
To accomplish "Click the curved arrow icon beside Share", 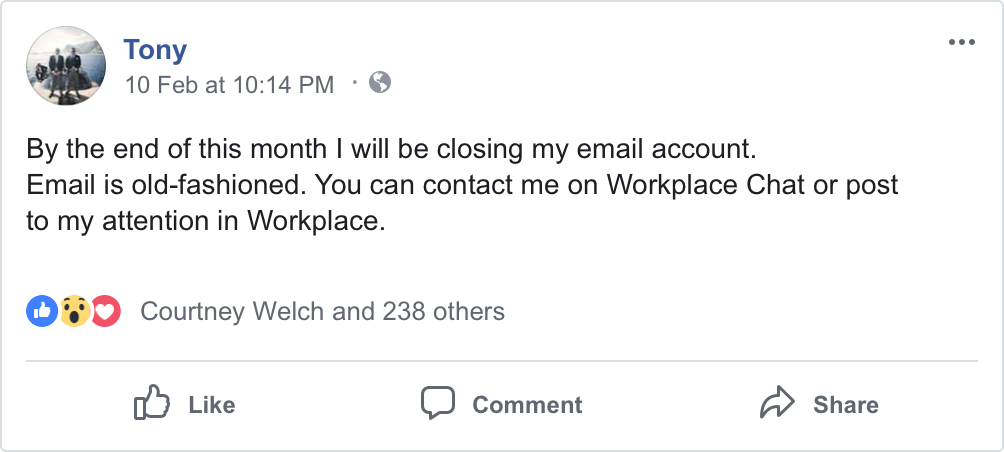I will point(777,404).
